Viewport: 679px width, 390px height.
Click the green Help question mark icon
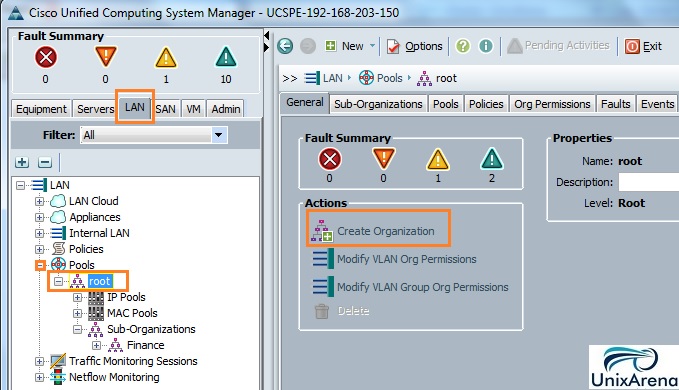[463, 46]
